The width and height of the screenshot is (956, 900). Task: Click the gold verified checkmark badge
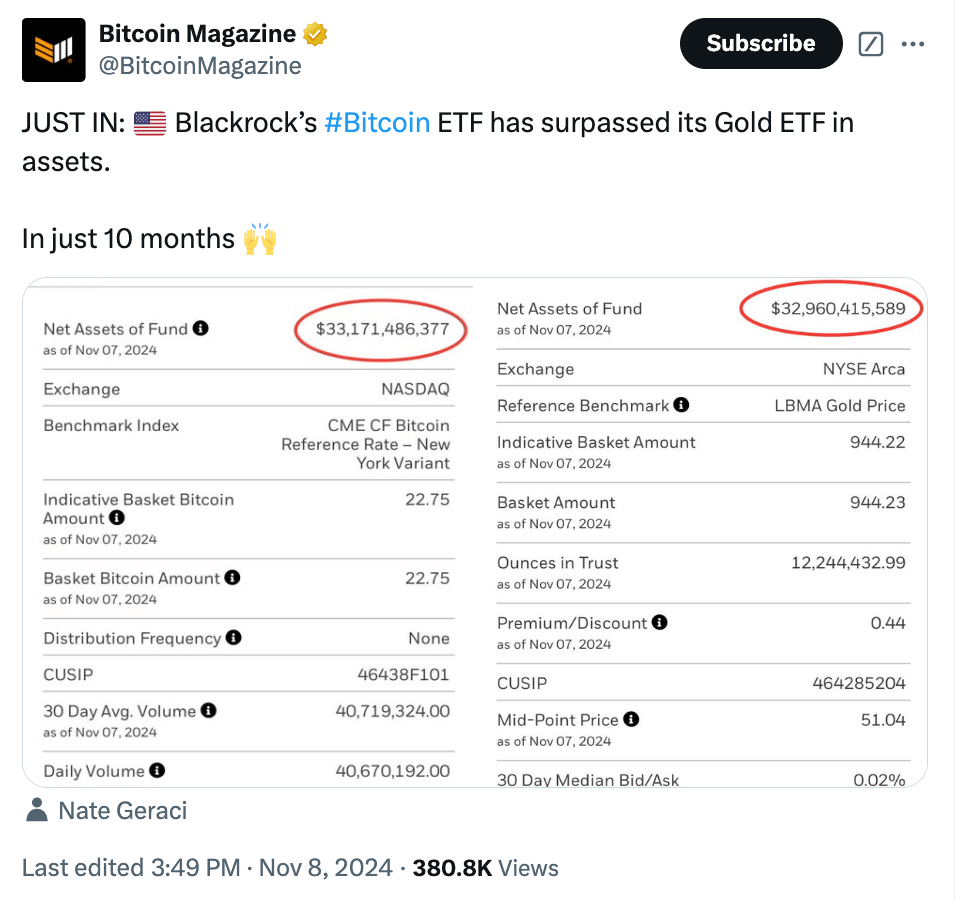click(x=313, y=32)
